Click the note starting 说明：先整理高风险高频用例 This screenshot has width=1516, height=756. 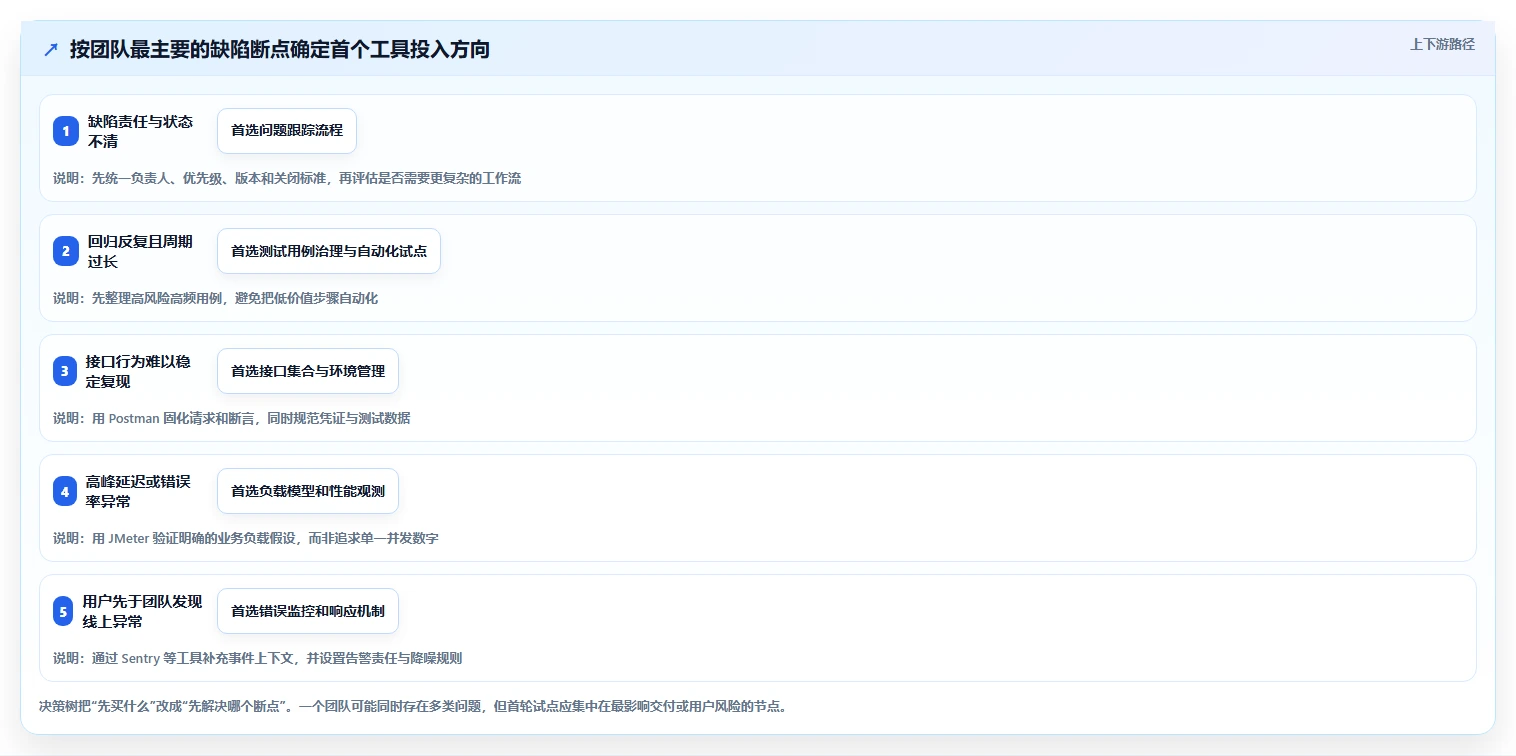pyautogui.click(x=215, y=298)
